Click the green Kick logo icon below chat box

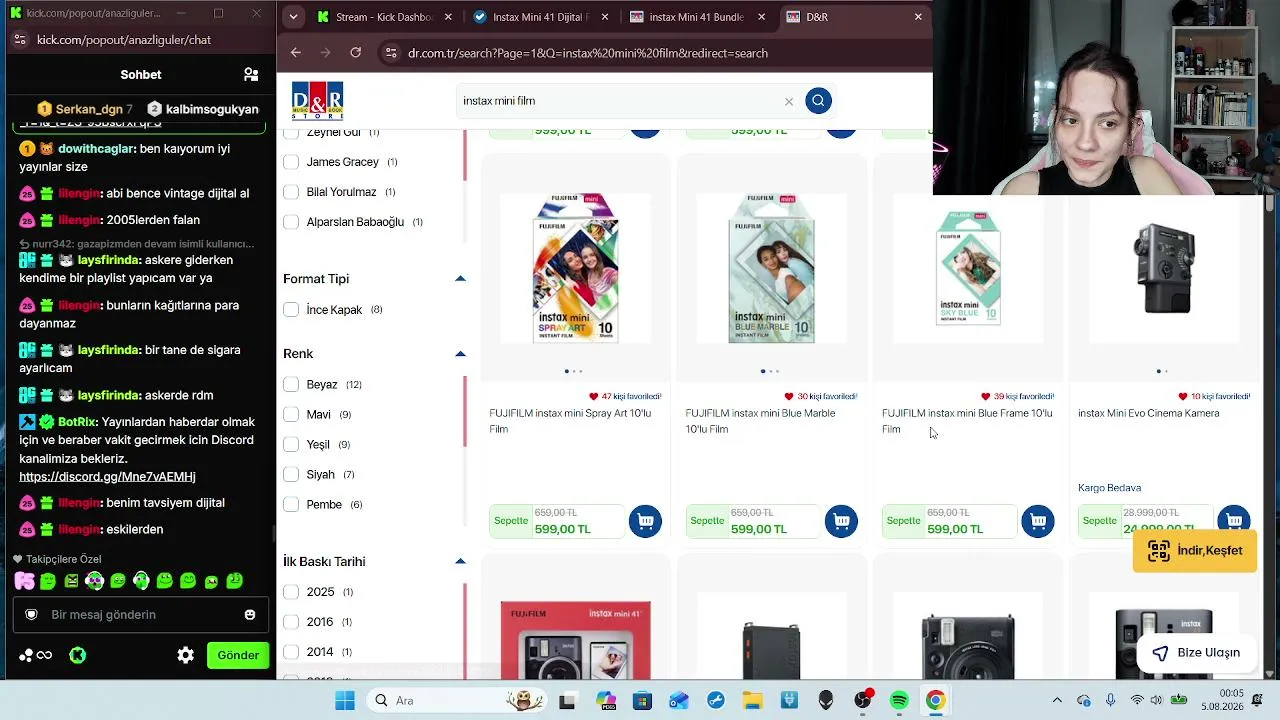(77, 655)
